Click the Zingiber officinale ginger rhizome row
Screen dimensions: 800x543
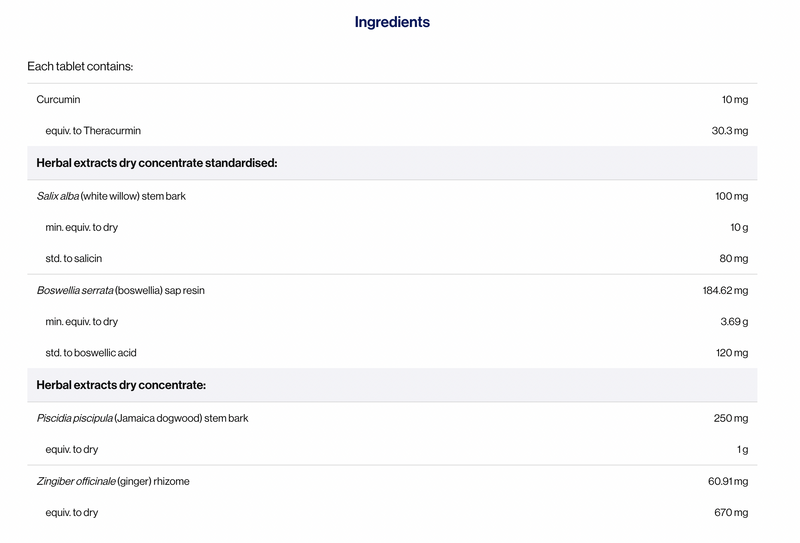point(392,481)
